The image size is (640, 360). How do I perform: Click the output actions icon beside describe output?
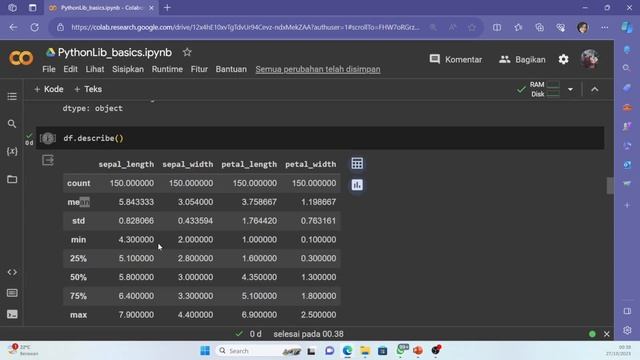coord(48,160)
